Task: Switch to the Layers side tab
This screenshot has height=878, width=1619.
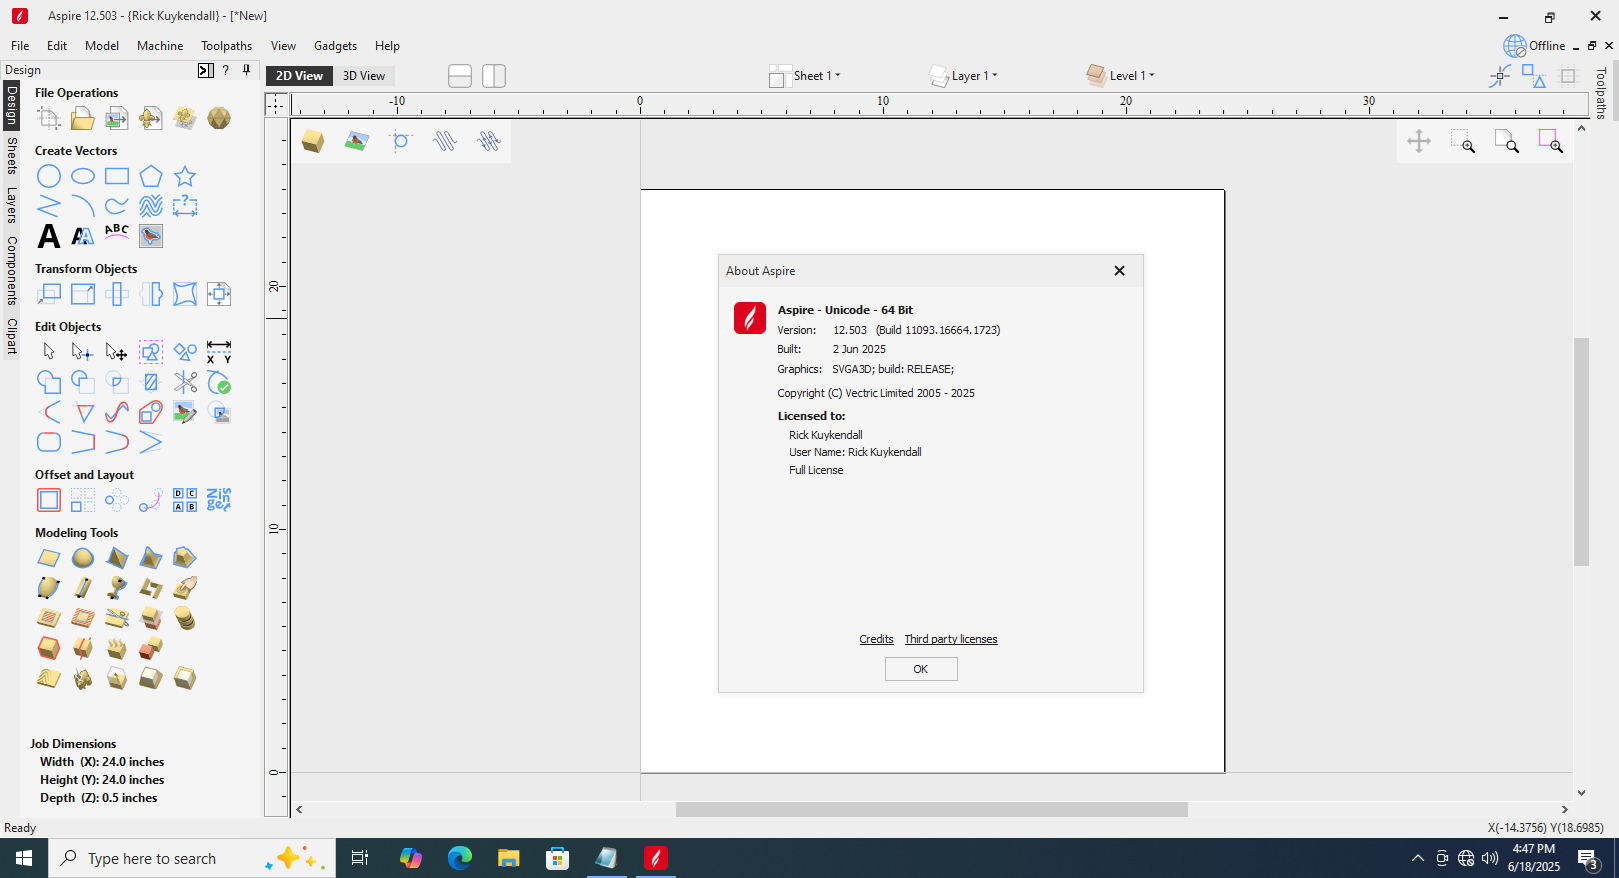Action: [11, 204]
